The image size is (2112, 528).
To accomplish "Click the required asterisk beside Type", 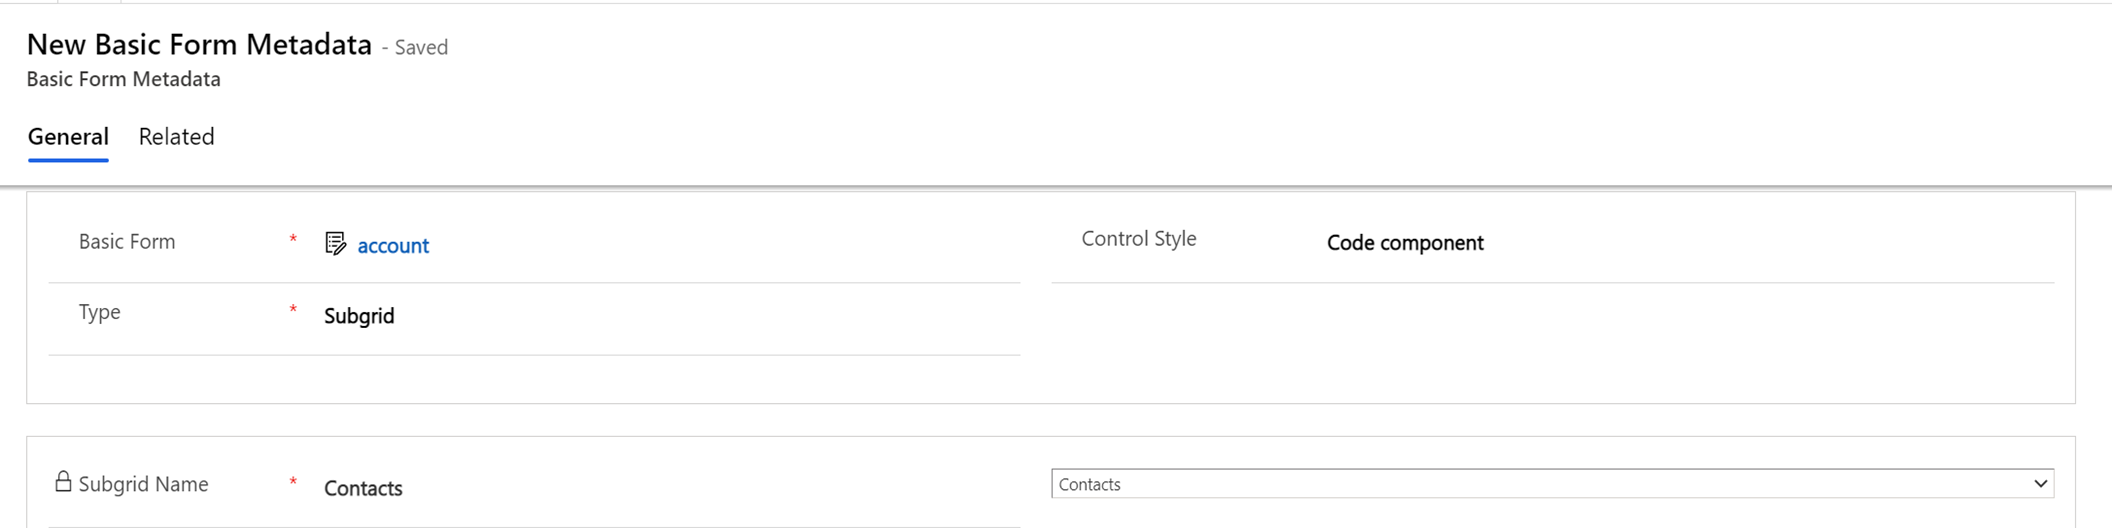I will click(x=293, y=310).
